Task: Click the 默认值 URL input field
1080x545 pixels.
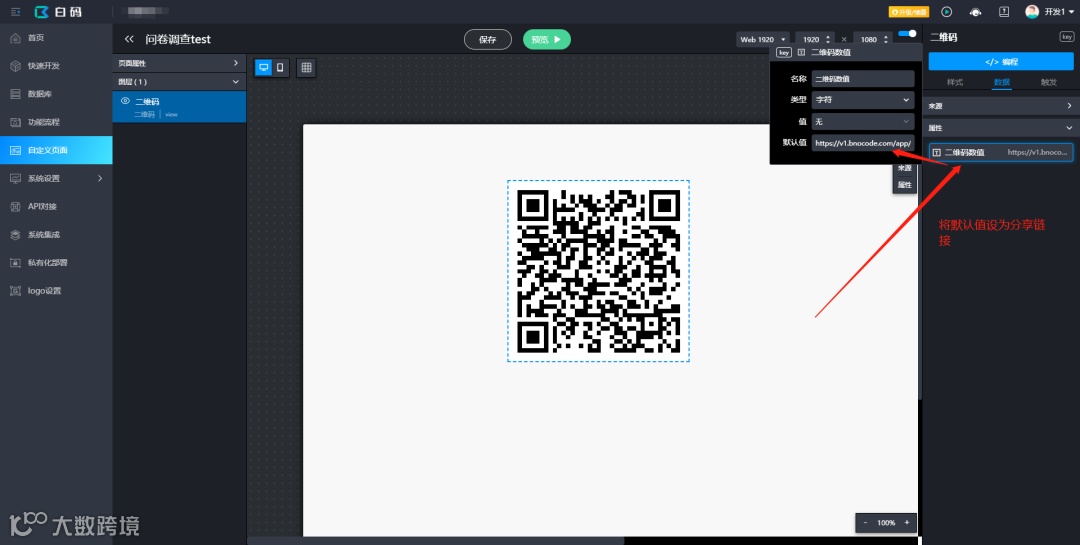Action: pyautogui.click(x=863, y=143)
